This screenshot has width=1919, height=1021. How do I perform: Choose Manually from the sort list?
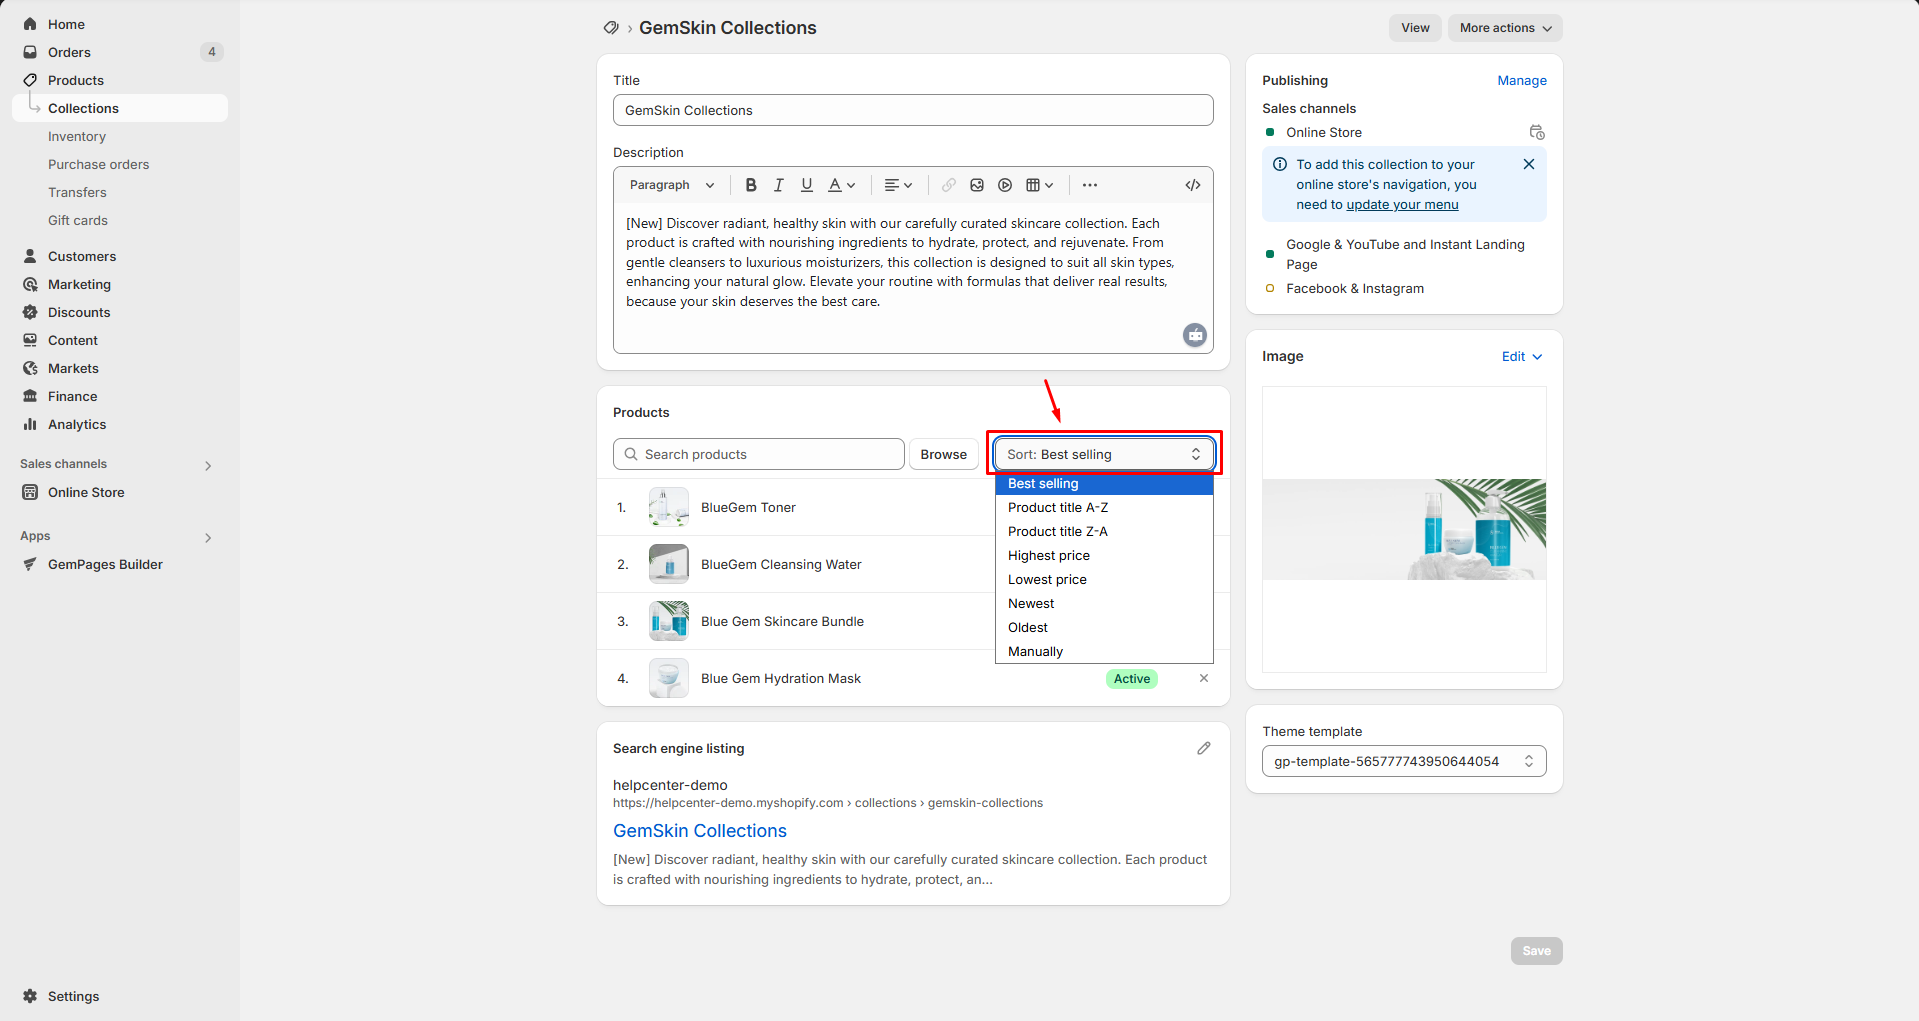(1035, 651)
